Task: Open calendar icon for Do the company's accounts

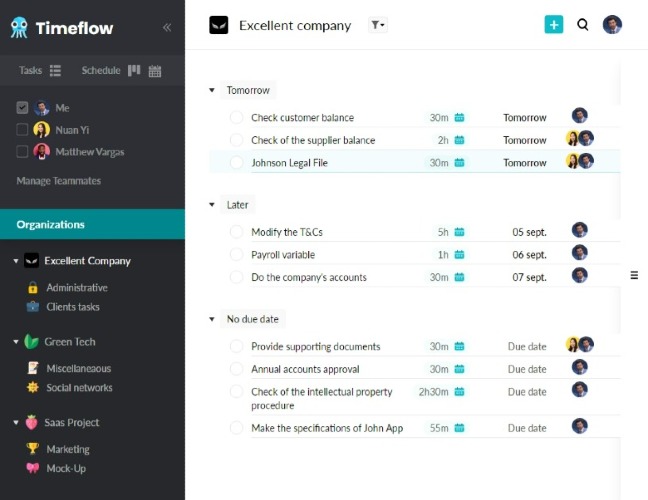Action: (459, 277)
